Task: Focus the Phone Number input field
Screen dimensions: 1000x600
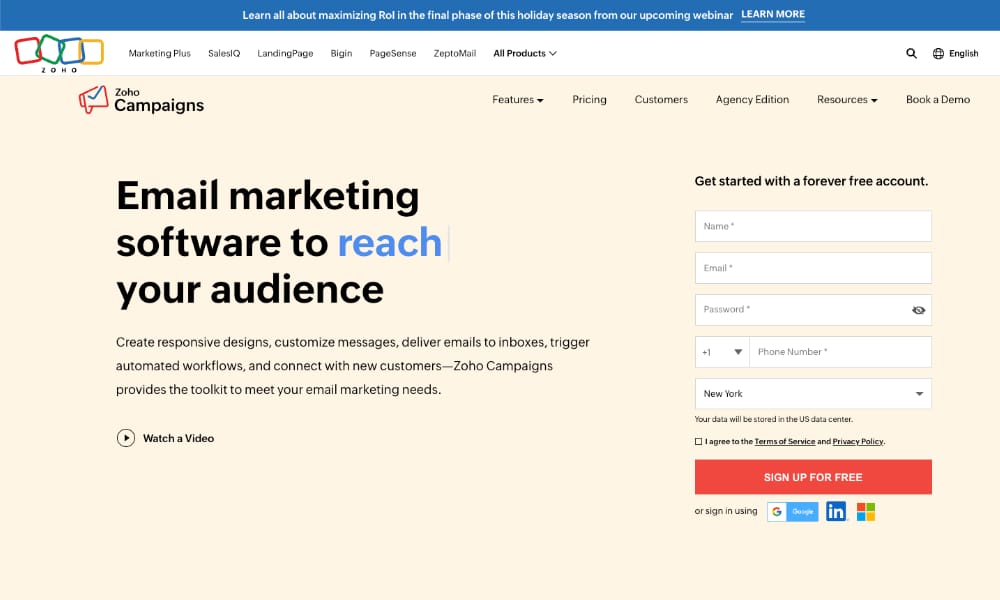Action: pos(841,352)
